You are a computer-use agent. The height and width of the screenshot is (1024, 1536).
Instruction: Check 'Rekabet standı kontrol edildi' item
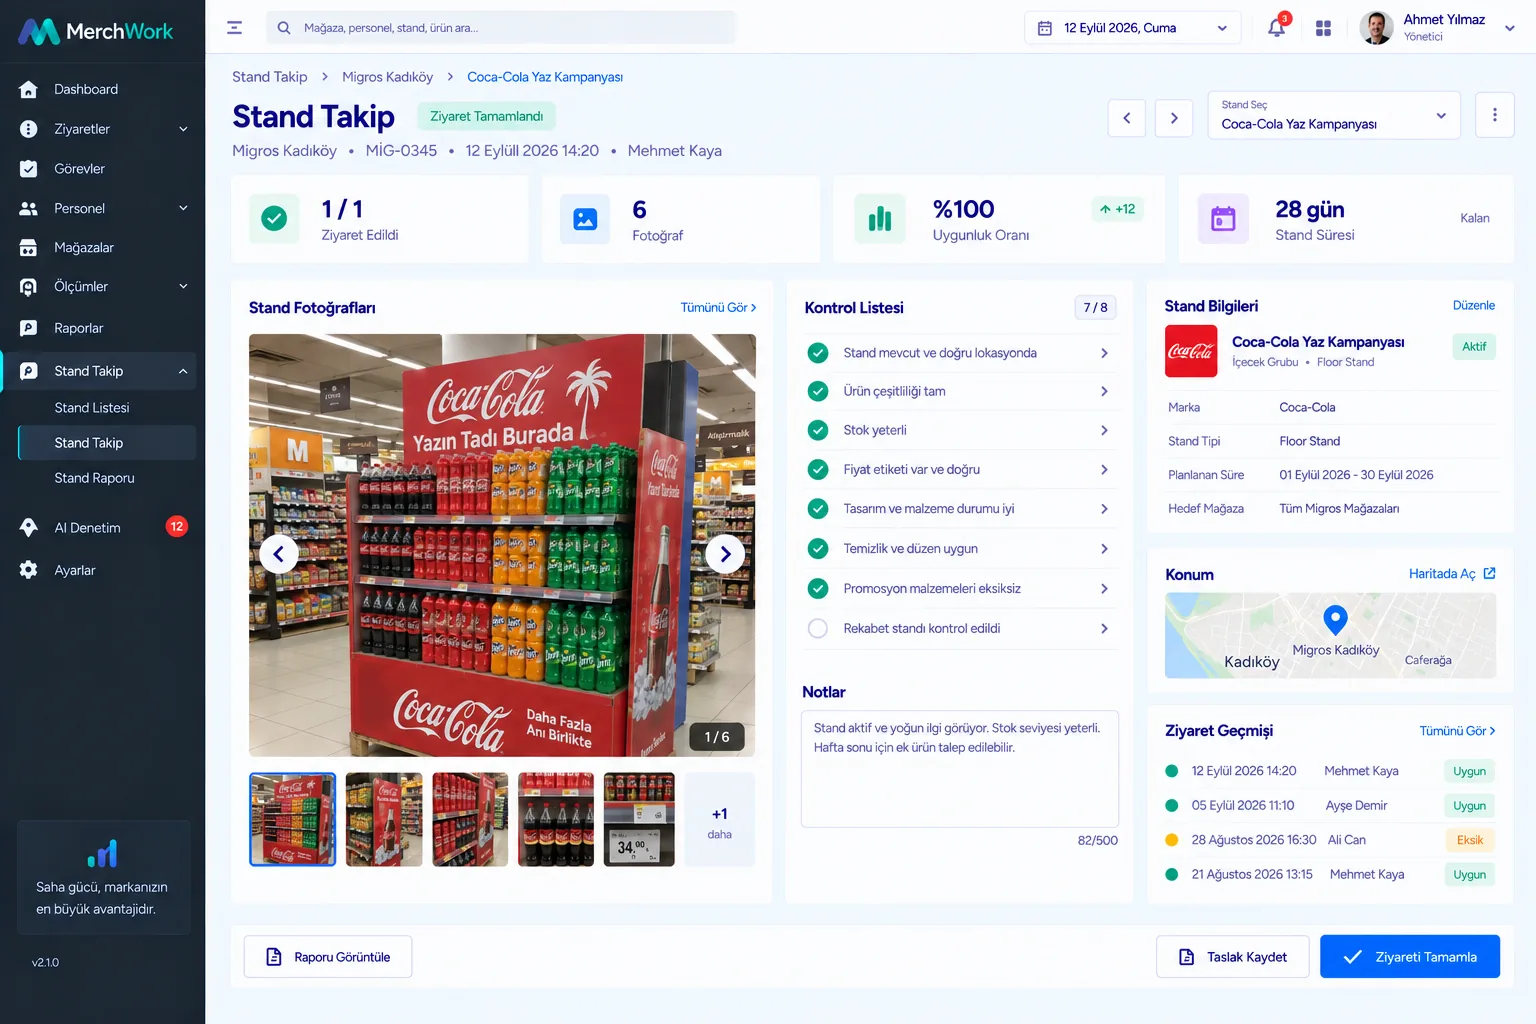[818, 628]
